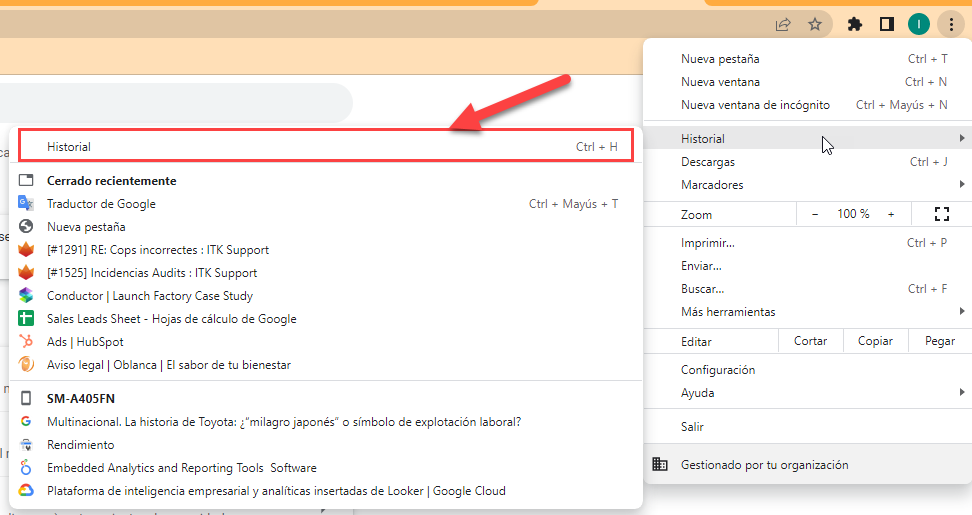Click the green Sheets icon for Sales Leads
Viewport: 972px width, 515px height.
[x=26, y=318]
